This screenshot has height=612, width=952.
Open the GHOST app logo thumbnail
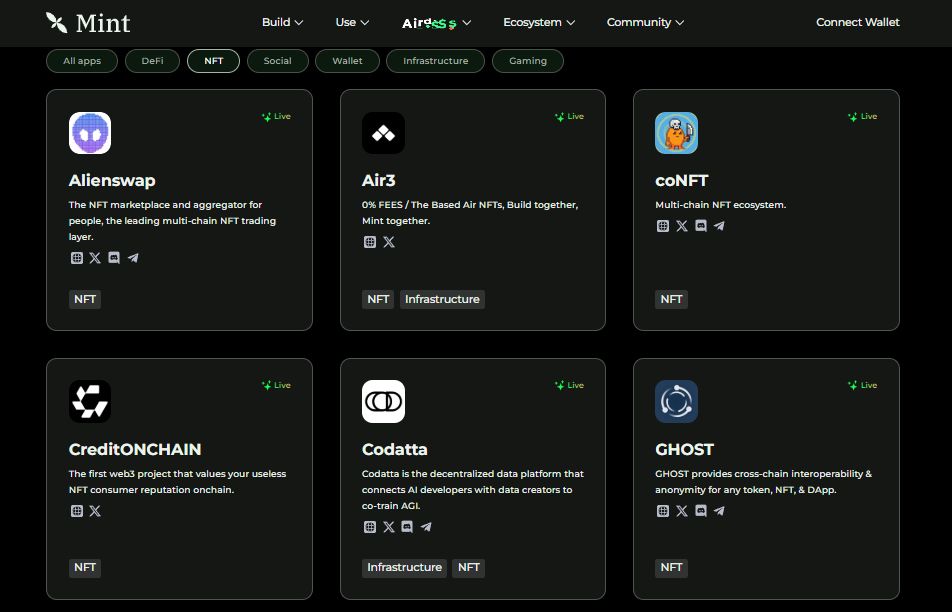(676, 401)
